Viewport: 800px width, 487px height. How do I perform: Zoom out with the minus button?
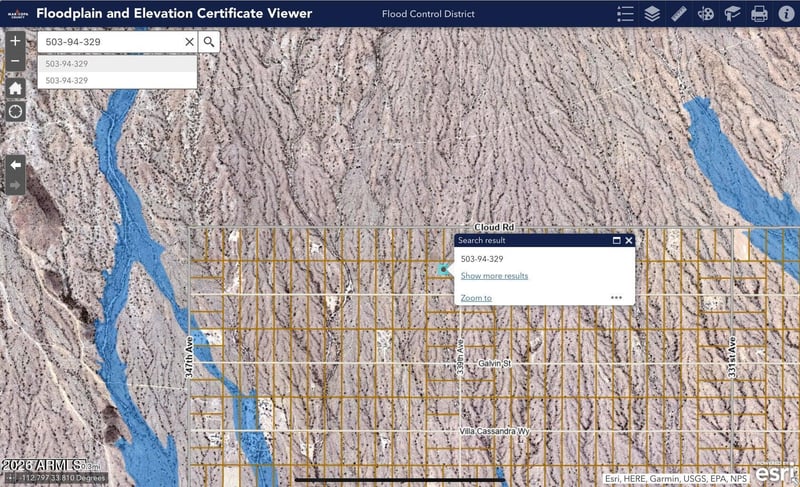pos(15,61)
